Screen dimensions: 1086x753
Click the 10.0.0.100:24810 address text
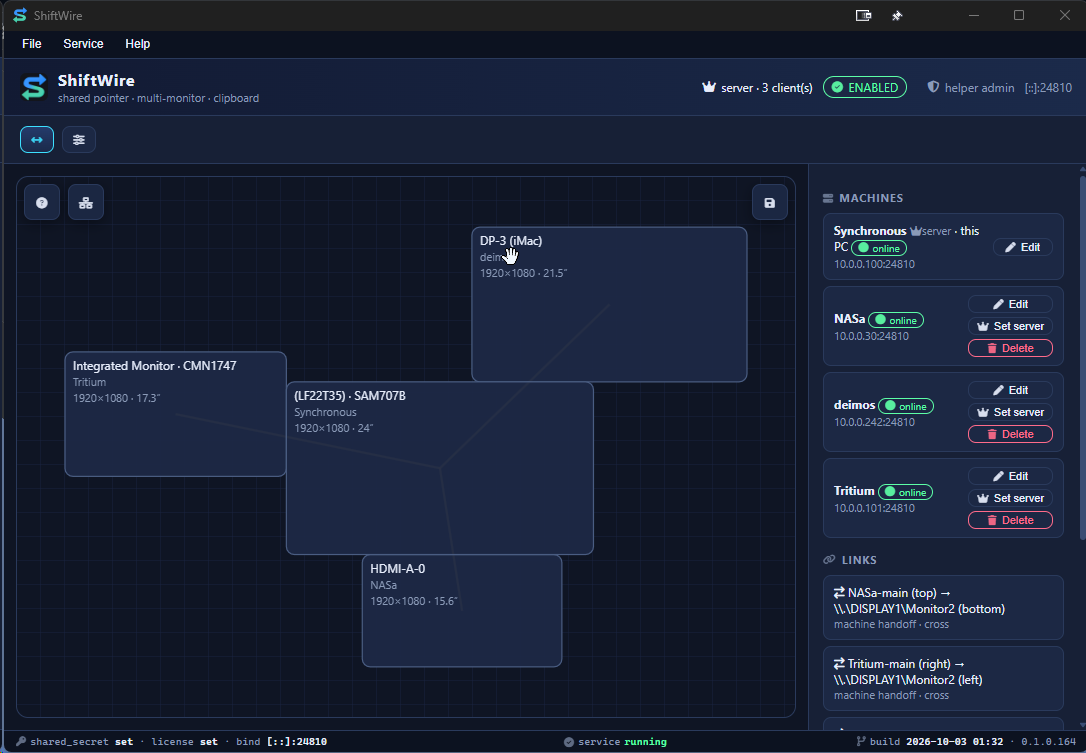point(874,264)
